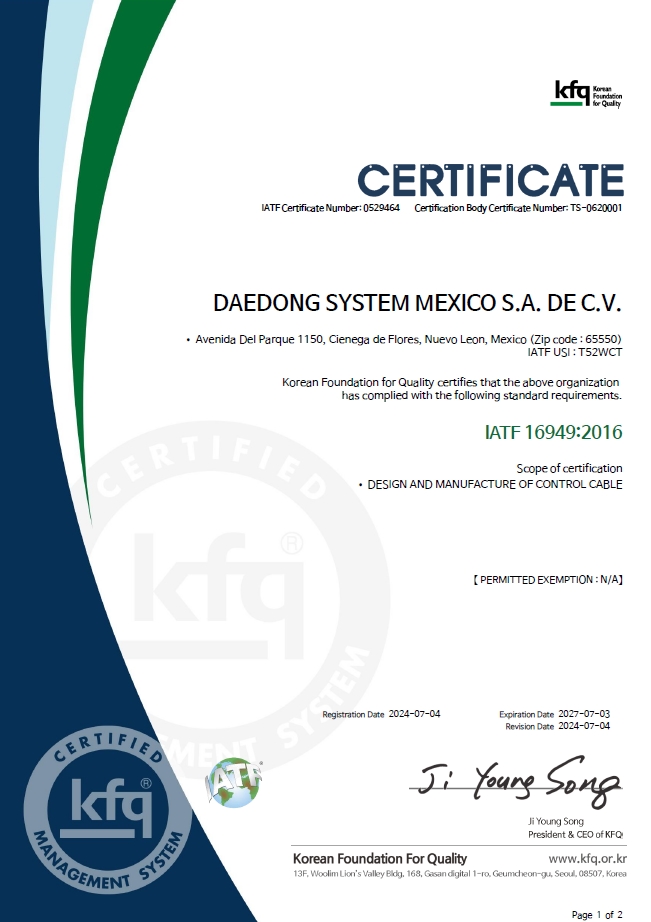Image resolution: width=651 pixels, height=922 pixels.
Task: Click the printed name Ji Young Song
Action: coord(556,821)
